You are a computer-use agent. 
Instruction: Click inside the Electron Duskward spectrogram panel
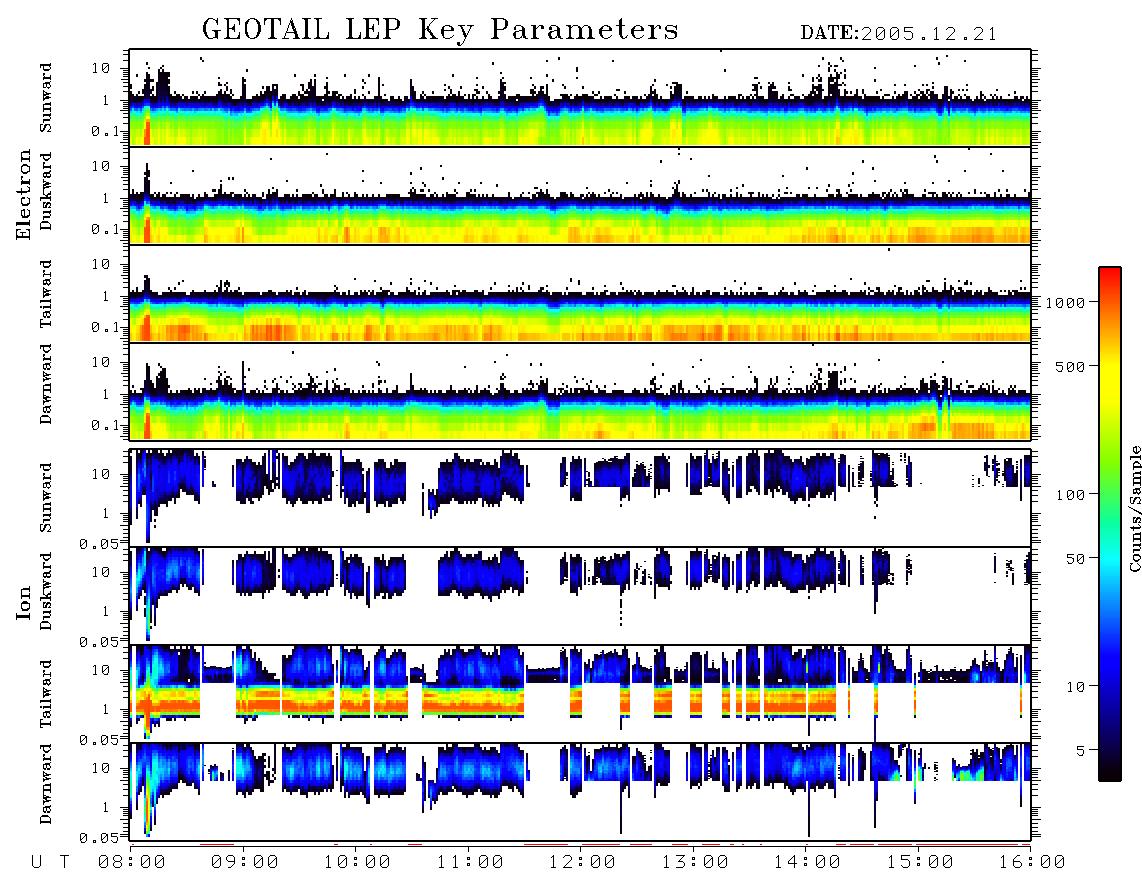580,195
